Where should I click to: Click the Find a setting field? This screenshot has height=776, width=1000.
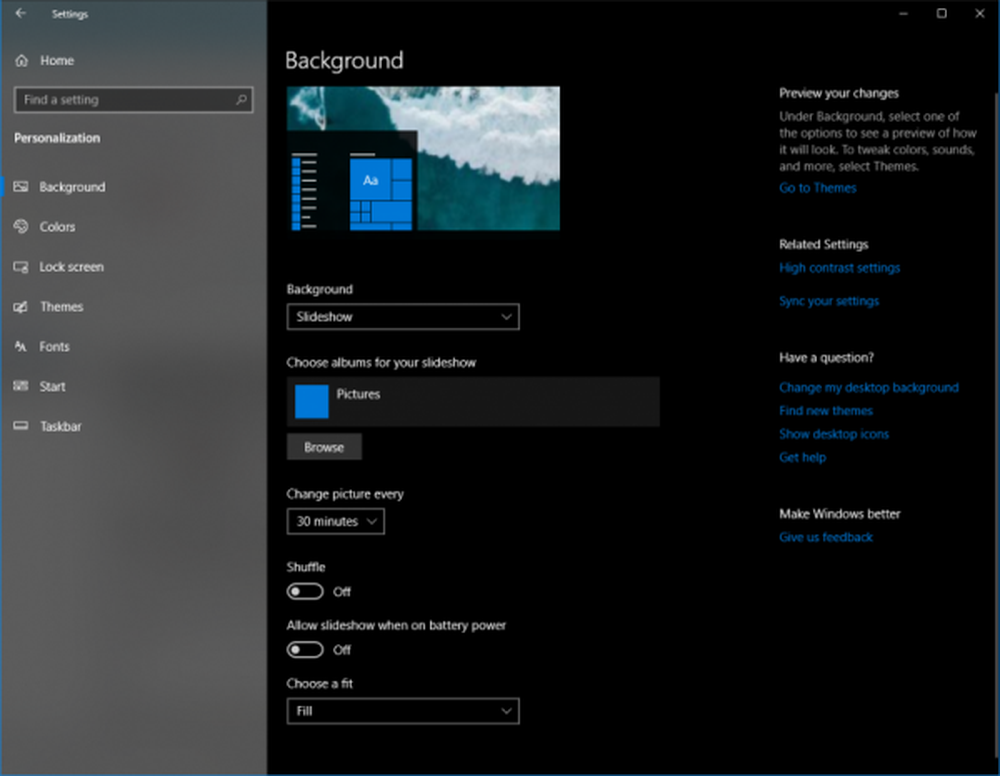click(133, 100)
